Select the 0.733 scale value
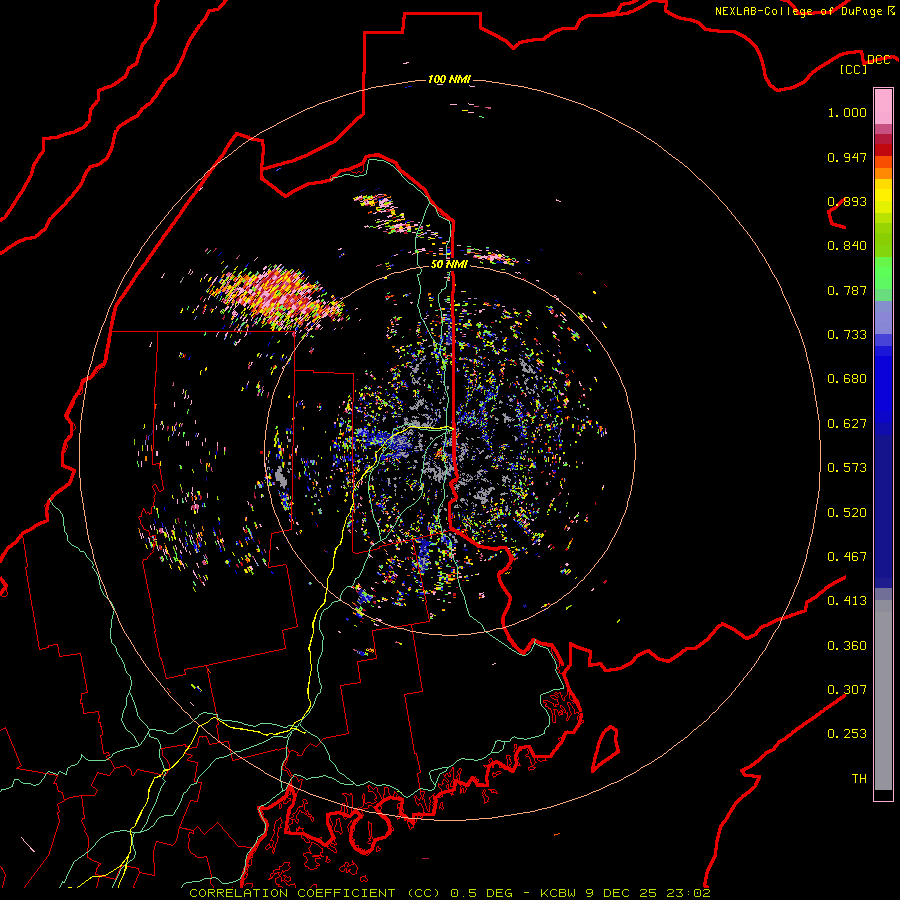 coord(847,335)
